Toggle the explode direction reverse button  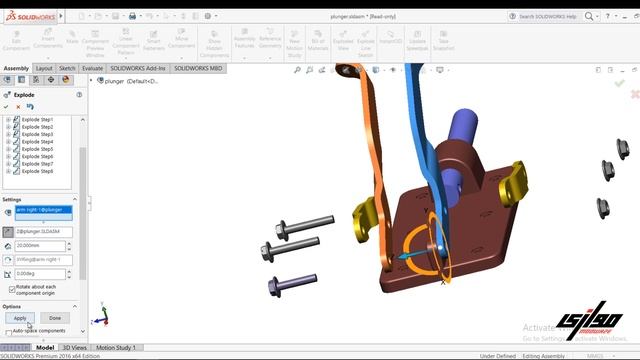point(8,232)
